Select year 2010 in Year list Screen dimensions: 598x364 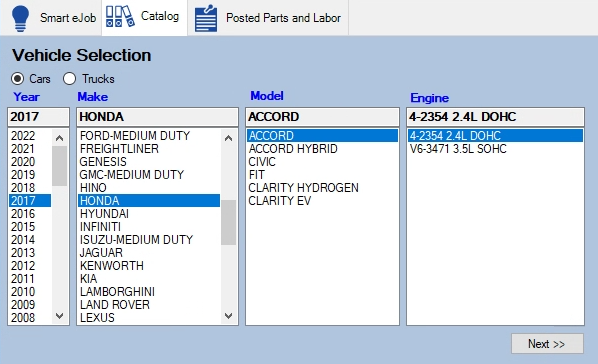tap(30, 292)
